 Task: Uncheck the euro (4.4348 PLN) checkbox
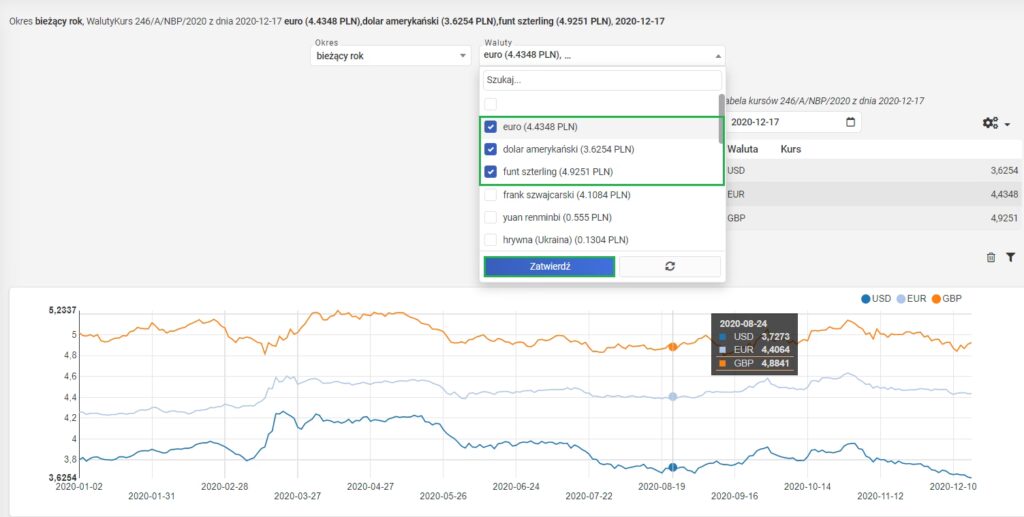pos(491,127)
